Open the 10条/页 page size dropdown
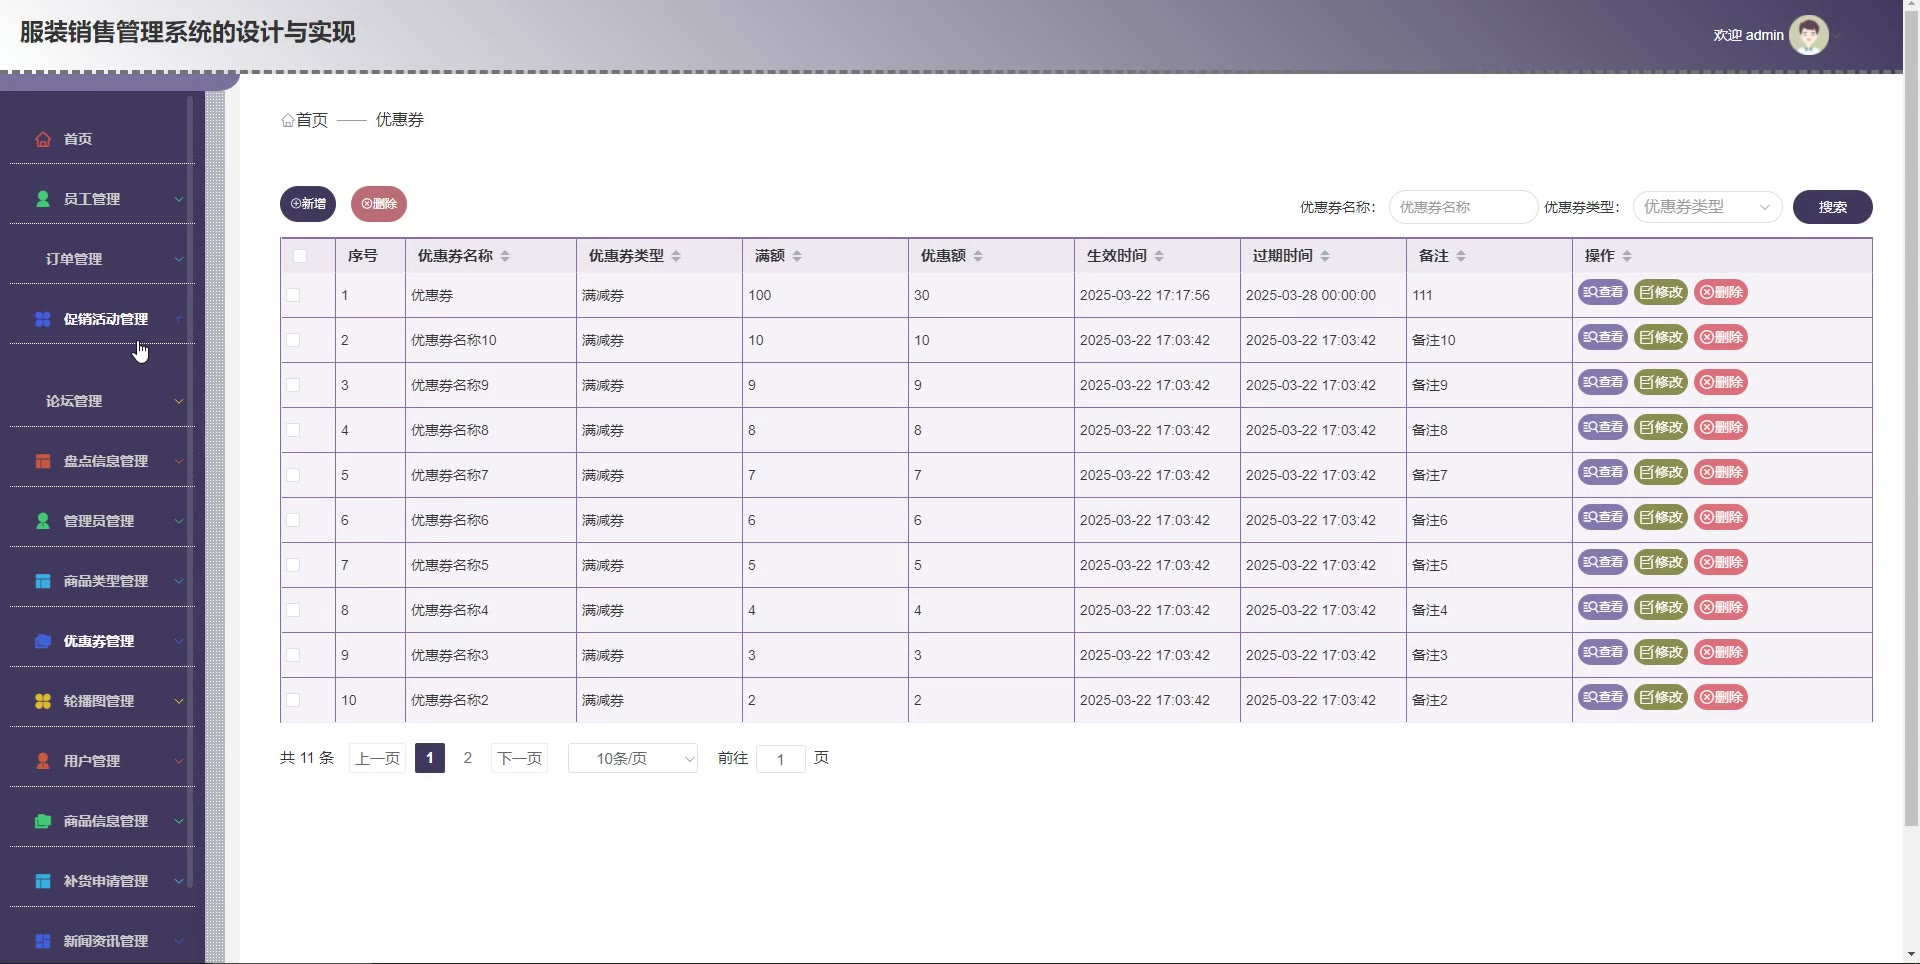1920x964 pixels. tap(632, 759)
